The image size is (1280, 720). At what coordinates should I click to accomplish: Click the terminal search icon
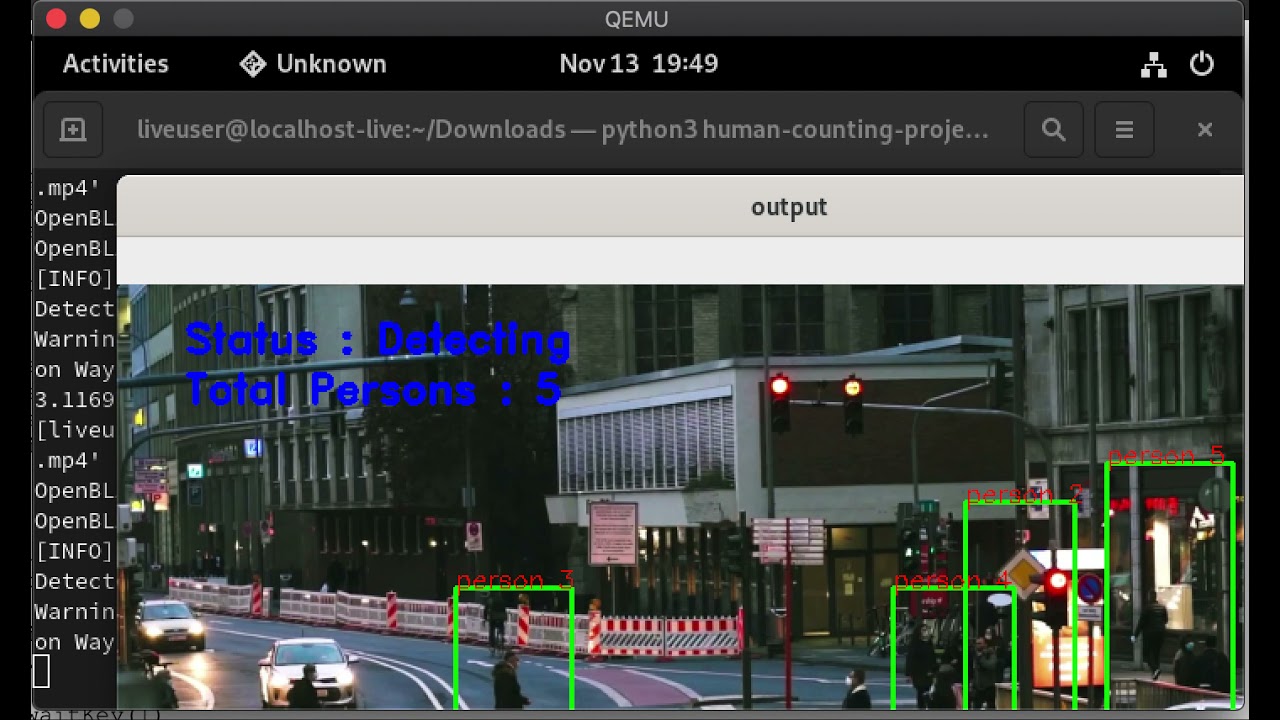tap(1053, 130)
